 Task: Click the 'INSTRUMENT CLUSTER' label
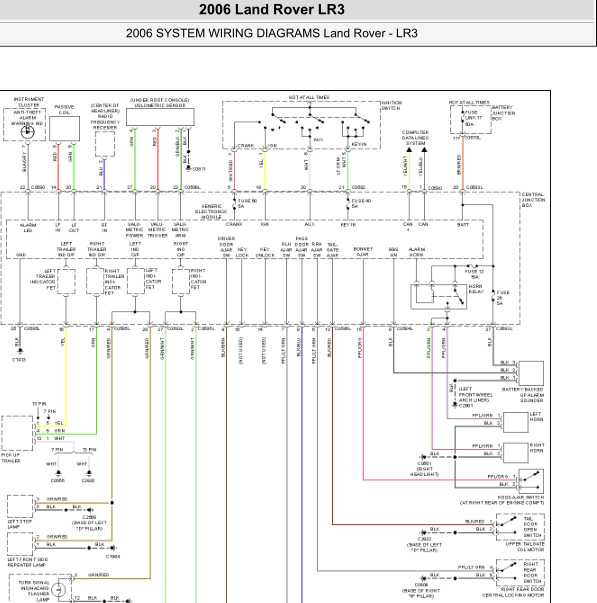click(29, 102)
